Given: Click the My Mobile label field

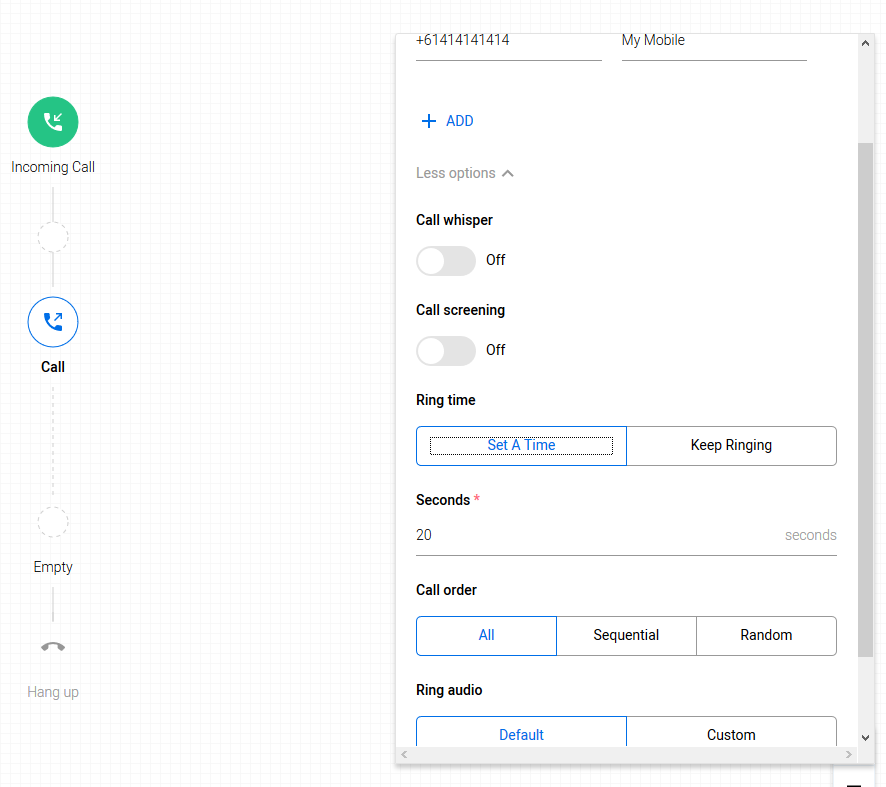Looking at the screenshot, I should [x=713, y=42].
